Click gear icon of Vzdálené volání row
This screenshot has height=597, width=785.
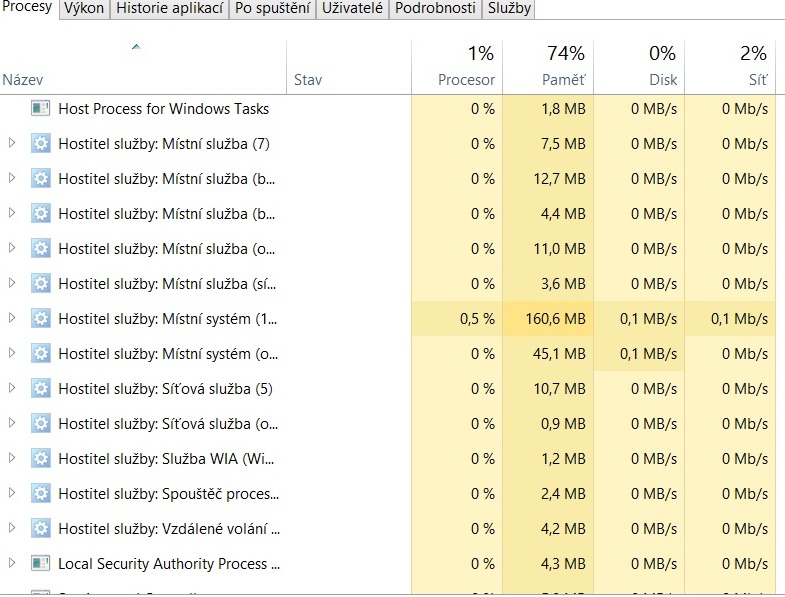pos(40,529)
